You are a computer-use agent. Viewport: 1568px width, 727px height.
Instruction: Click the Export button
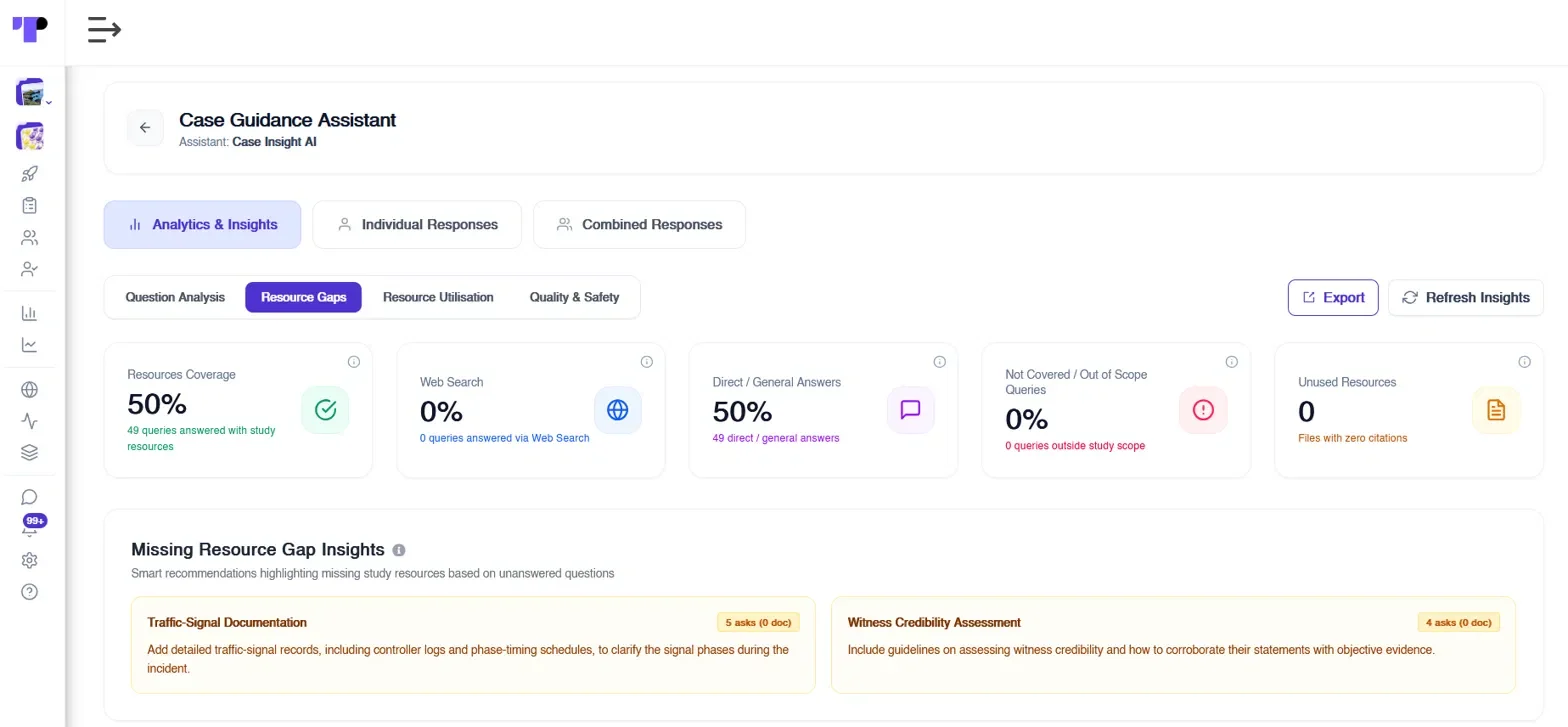[1333, 297]
